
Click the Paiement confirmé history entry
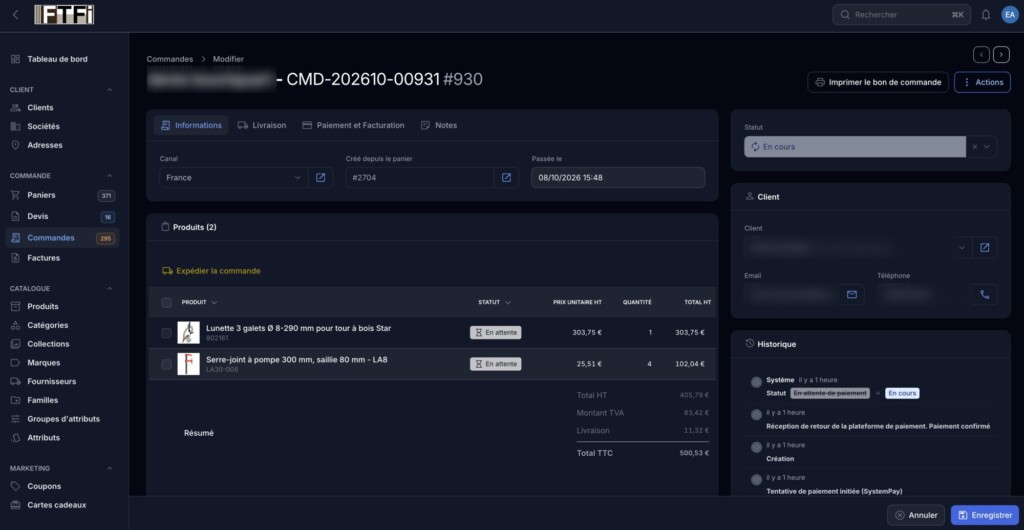(878, 426)
